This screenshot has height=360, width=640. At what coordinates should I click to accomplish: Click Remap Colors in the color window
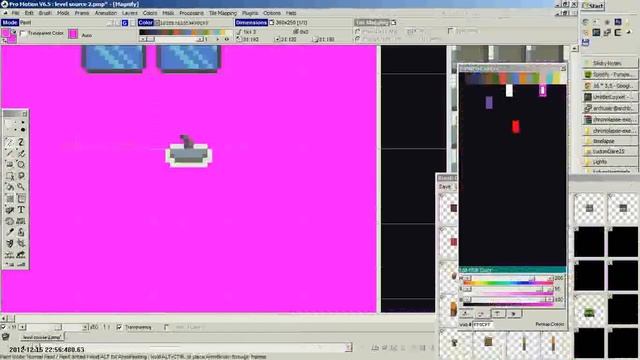tap(549, 324)
